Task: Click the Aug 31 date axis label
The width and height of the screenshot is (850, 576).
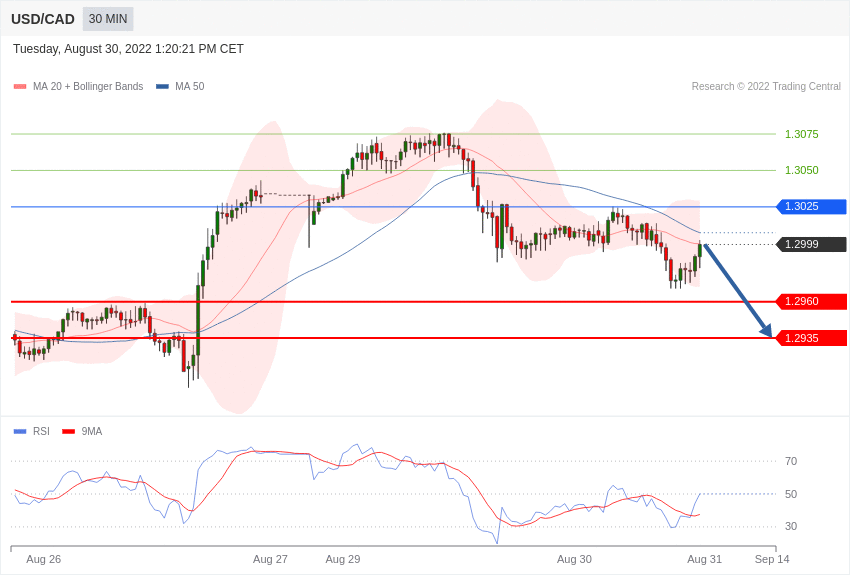Action: (x=704, y=559)
